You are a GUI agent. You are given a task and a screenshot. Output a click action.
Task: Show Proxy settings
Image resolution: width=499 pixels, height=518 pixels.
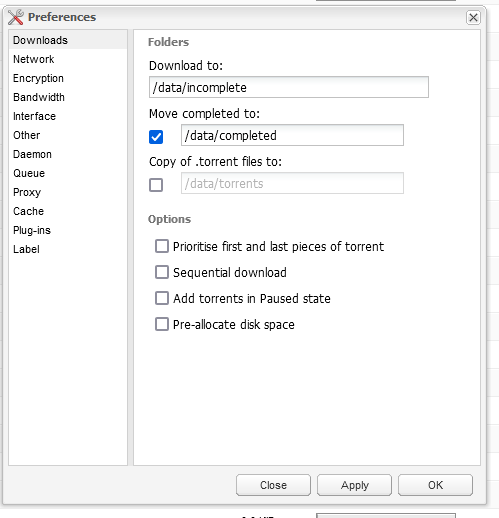[x=68, y=192]
